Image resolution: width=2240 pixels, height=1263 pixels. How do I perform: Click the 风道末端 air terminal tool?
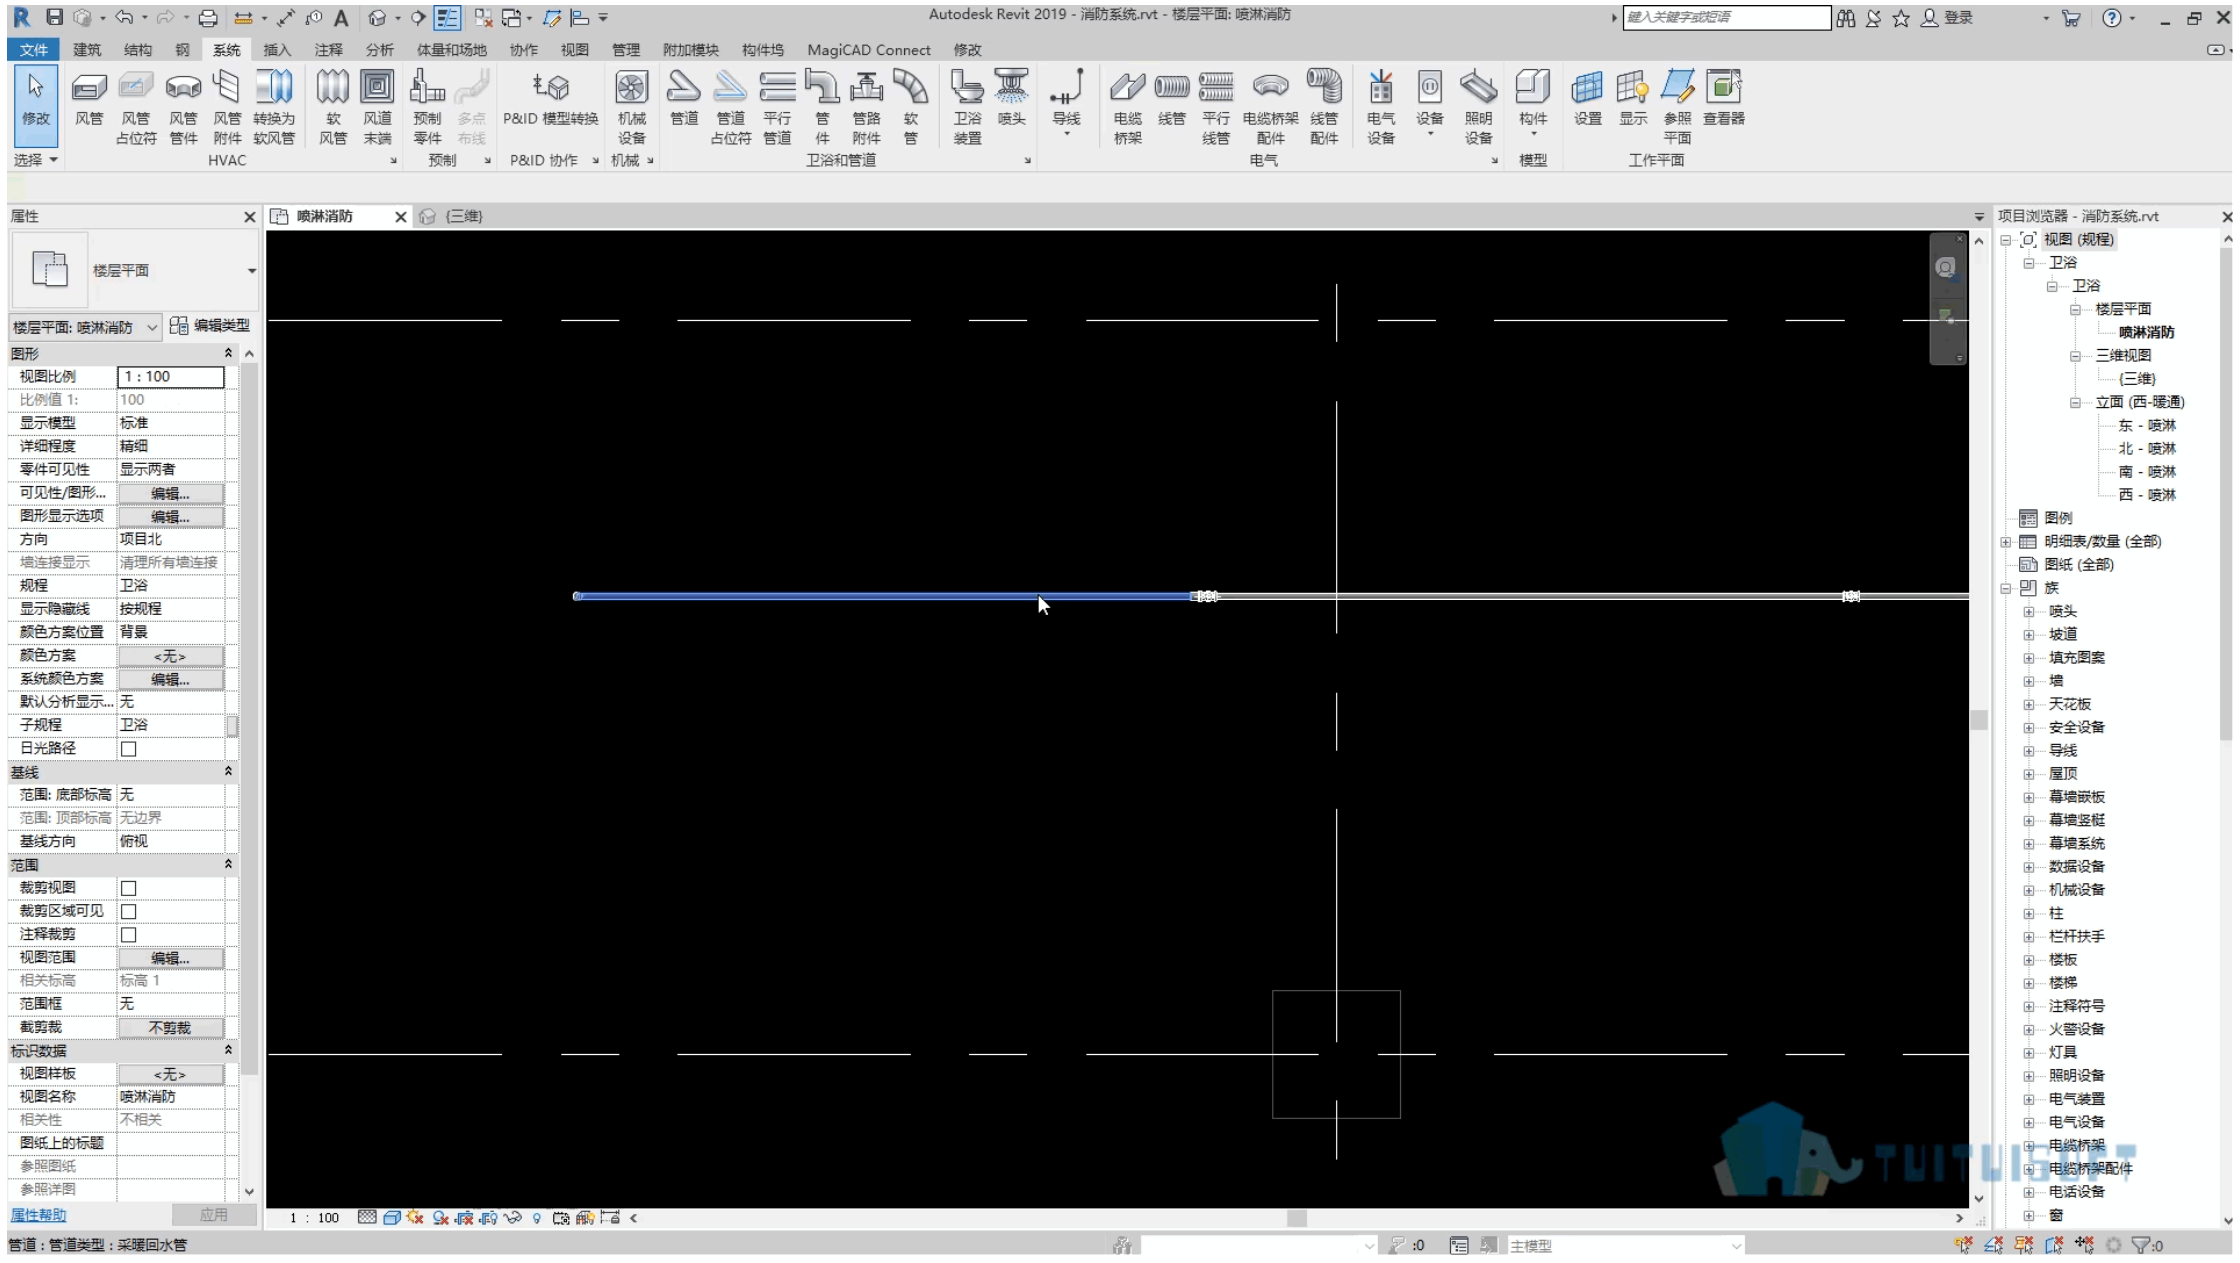click(377, 108)
